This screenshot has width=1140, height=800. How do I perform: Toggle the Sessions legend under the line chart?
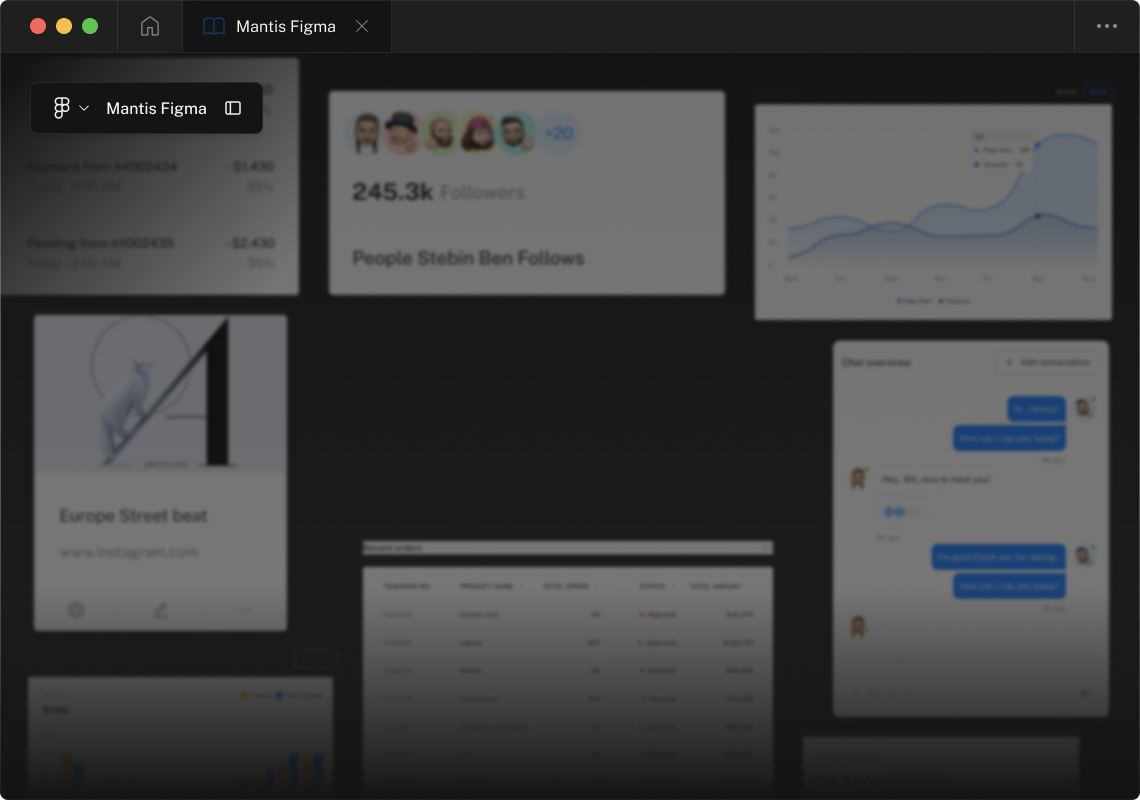pyautogui.click(x=956, y=301)
